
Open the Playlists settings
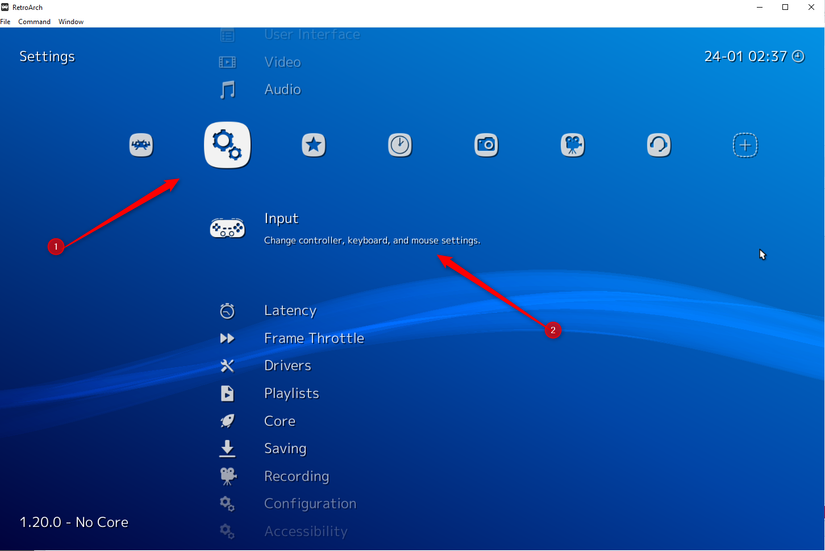[x=291, y=394]
